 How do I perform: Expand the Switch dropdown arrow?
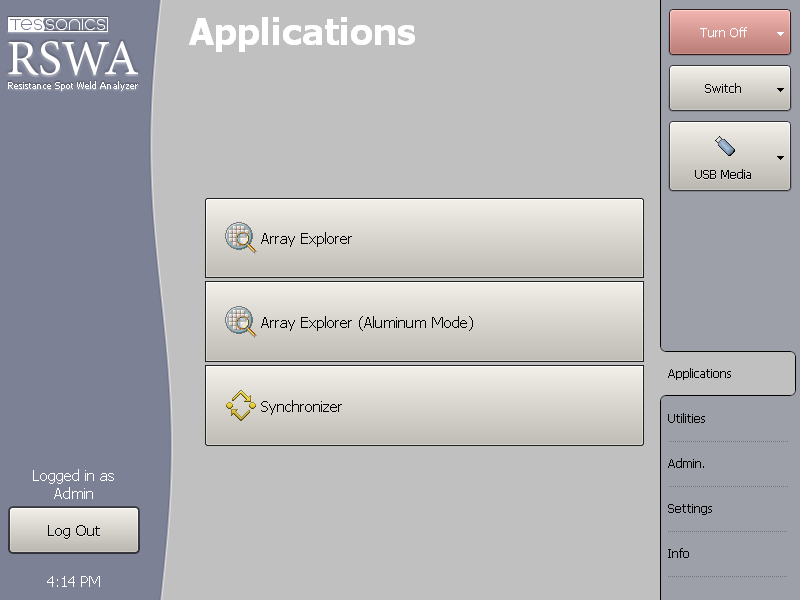coord(781,90)
